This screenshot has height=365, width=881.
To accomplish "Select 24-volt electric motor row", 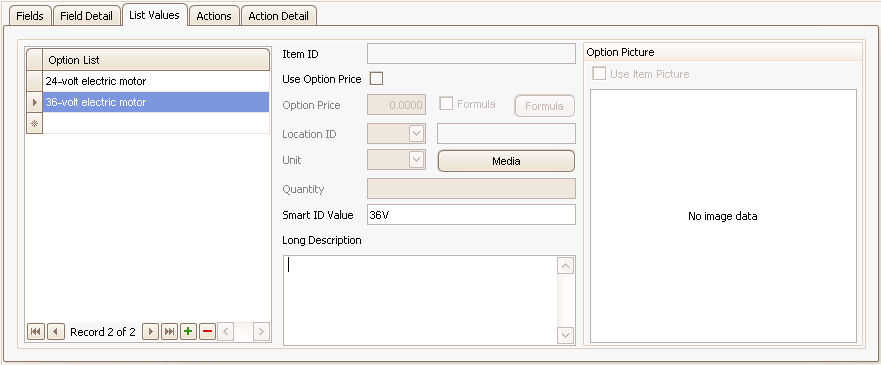I will coord(156,81).
